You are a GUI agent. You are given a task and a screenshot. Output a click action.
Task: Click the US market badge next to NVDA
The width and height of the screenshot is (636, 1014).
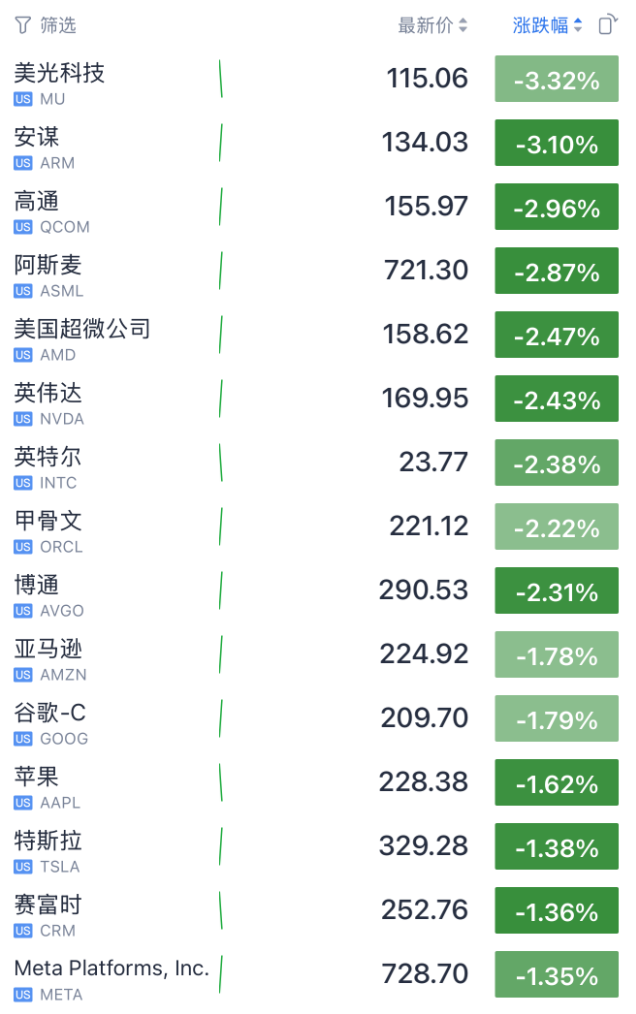coord(23,419)
